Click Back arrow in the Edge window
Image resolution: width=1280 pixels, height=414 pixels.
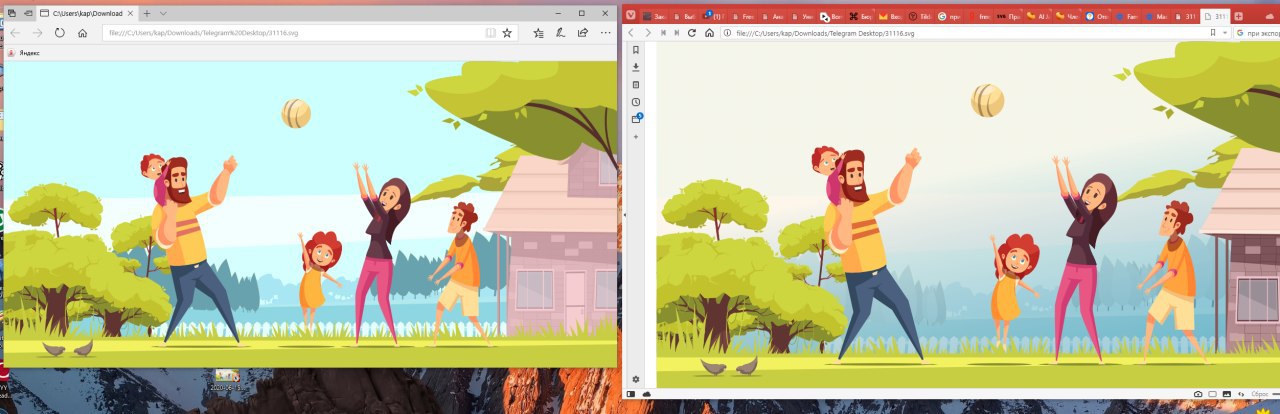coord(16,33)
